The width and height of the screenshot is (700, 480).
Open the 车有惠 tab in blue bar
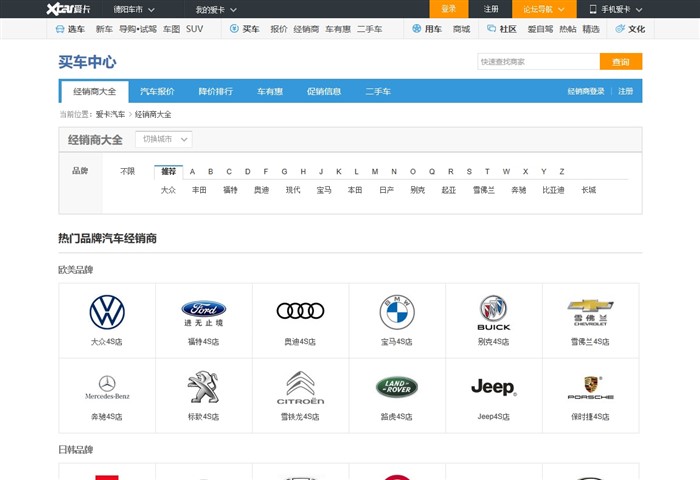coord(270,92)
